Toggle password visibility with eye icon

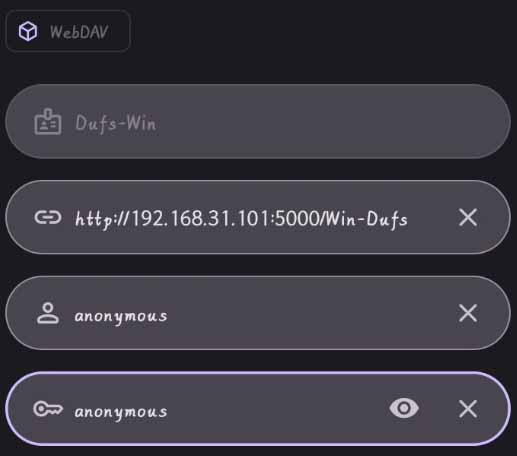(404, 408)
